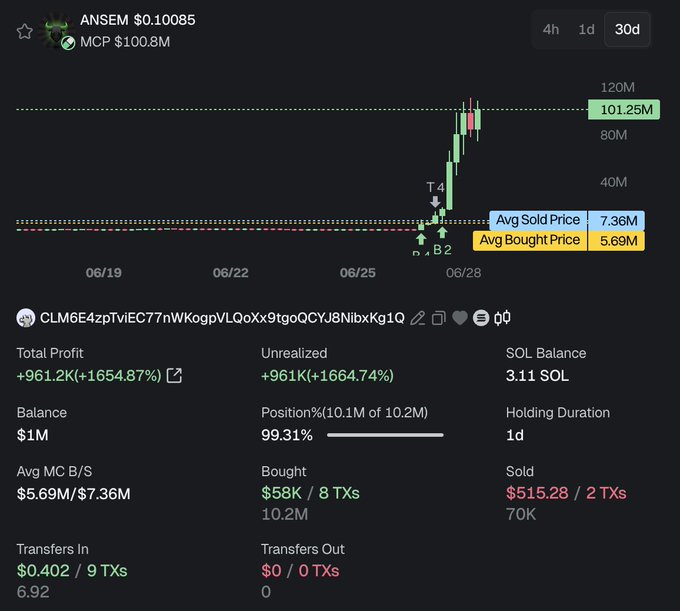Click the Balance $1M value
Image resolution: width=680 pixels, height=611 pixels.
pos(33,435)
